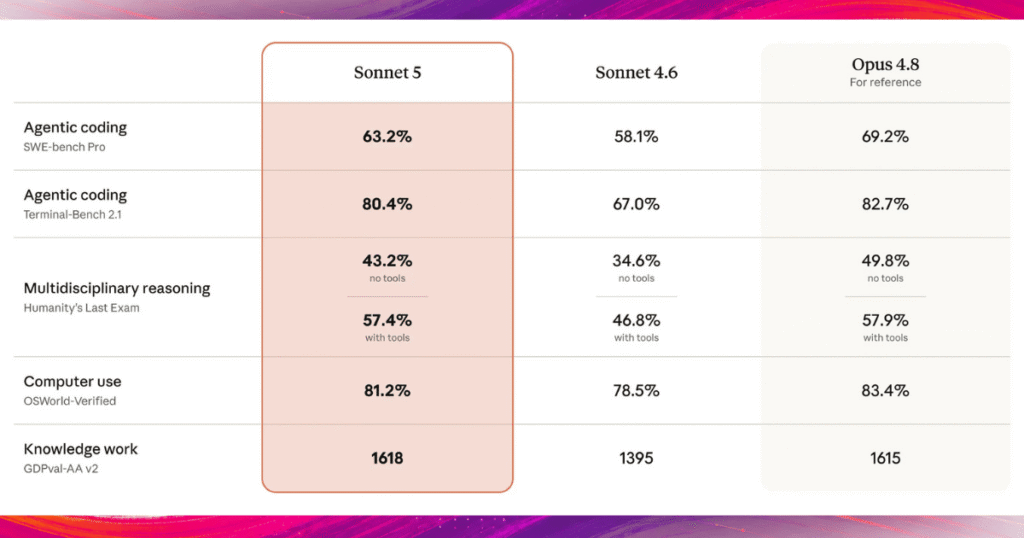The image size is (1024, 538).
Task: Select the Computer use row label
Action: [x=72, y=381]
